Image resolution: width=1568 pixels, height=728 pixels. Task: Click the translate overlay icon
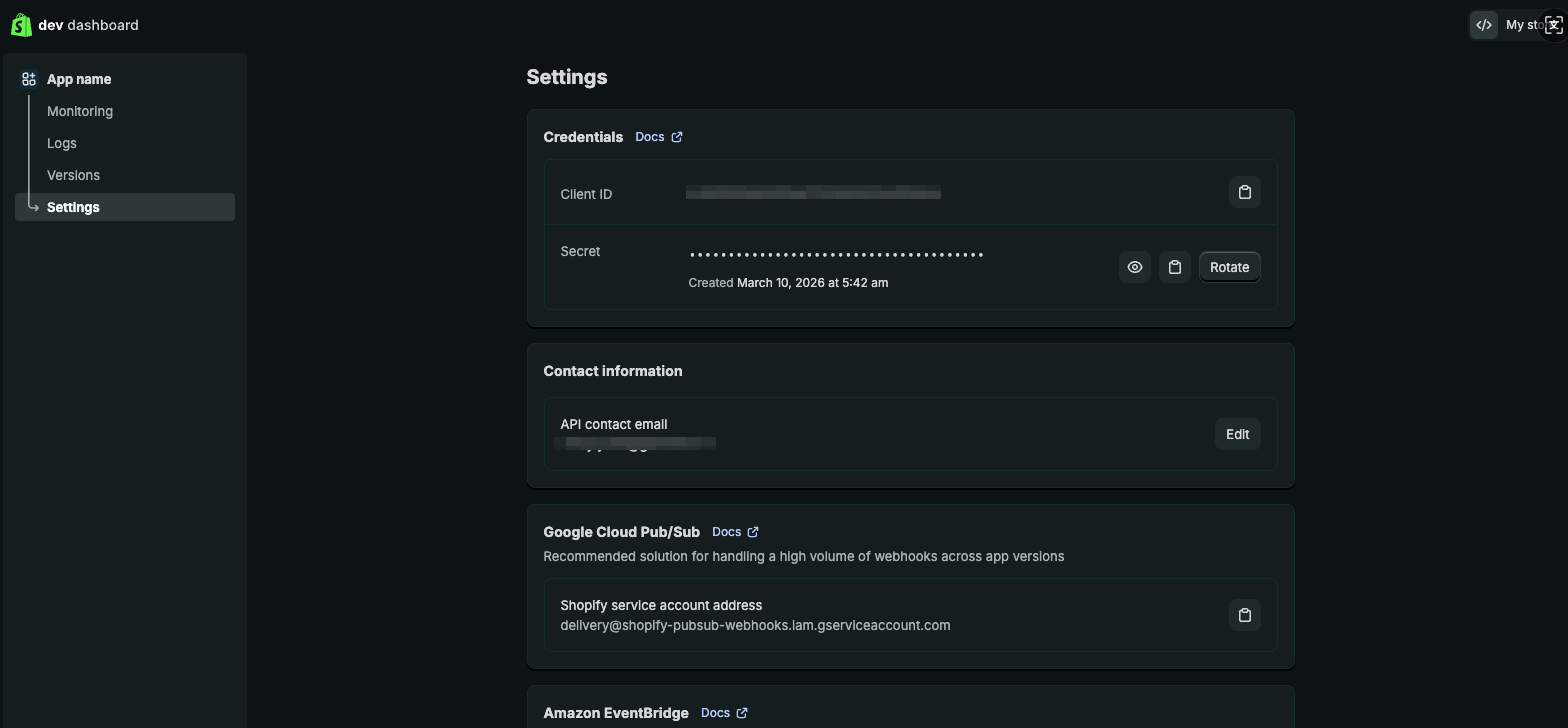pyautogui.click(x=1553, y=25)
